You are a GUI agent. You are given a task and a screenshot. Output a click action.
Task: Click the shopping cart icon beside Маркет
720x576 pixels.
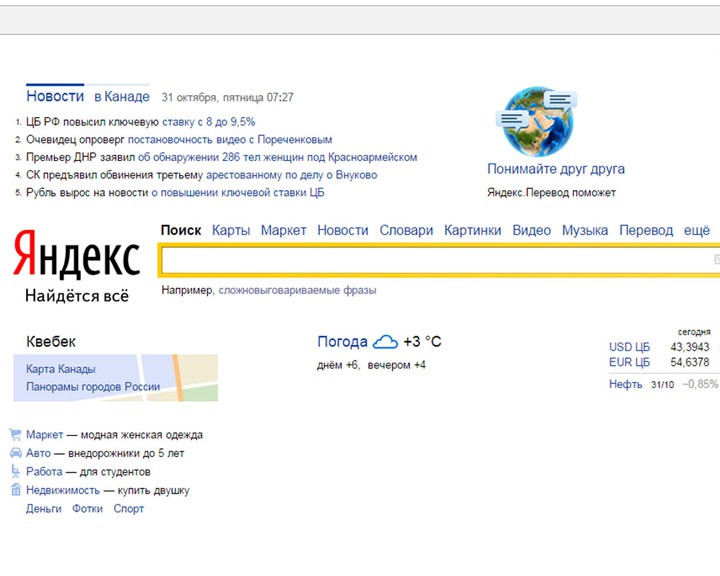[x=15, y=435]
